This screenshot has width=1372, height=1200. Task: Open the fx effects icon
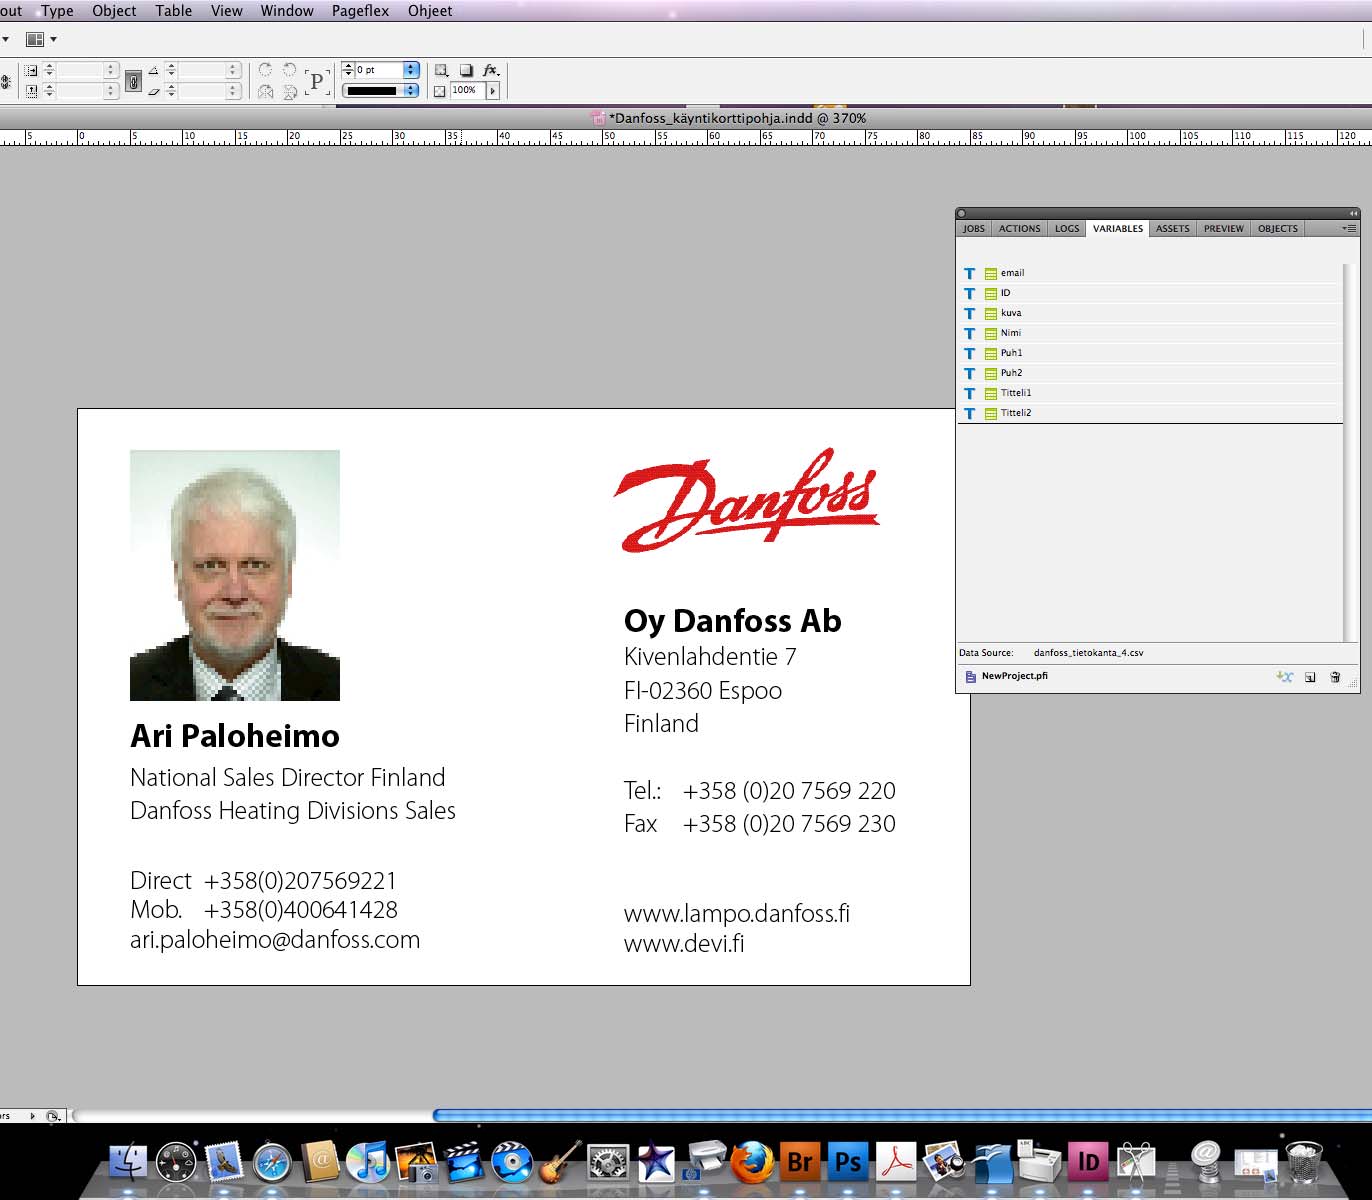pyautogui.click(x=491, y=70)
